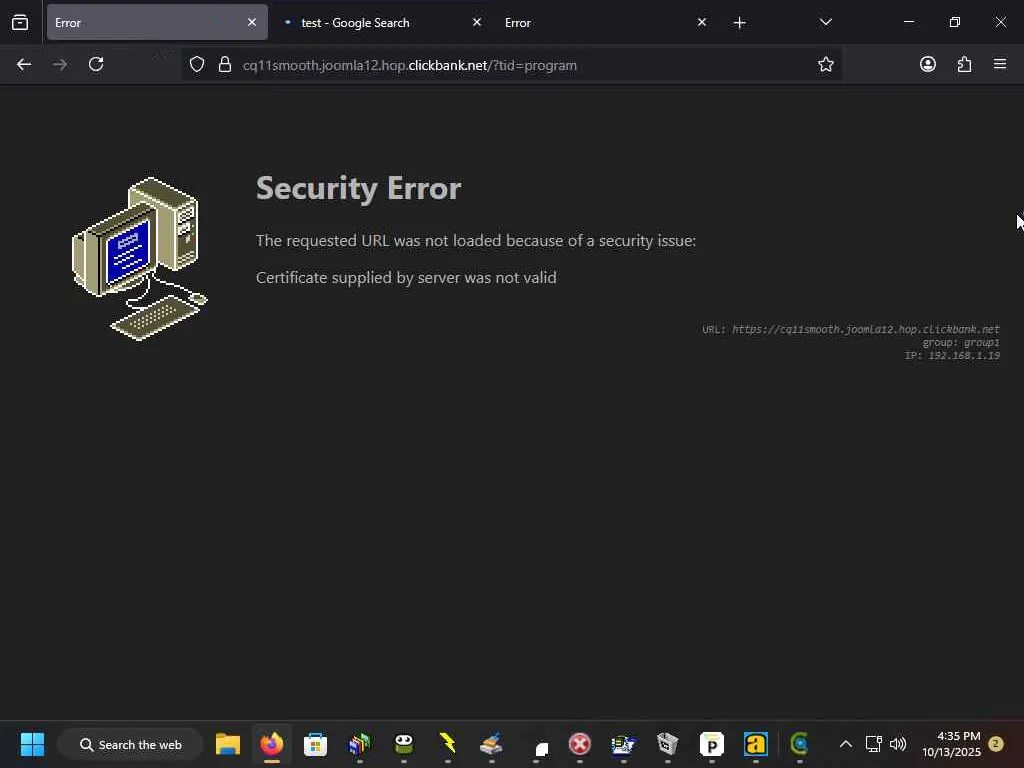Screen dimensions: 1024x768
Task: Restore down the Firefox window
Action: [955, 22]
